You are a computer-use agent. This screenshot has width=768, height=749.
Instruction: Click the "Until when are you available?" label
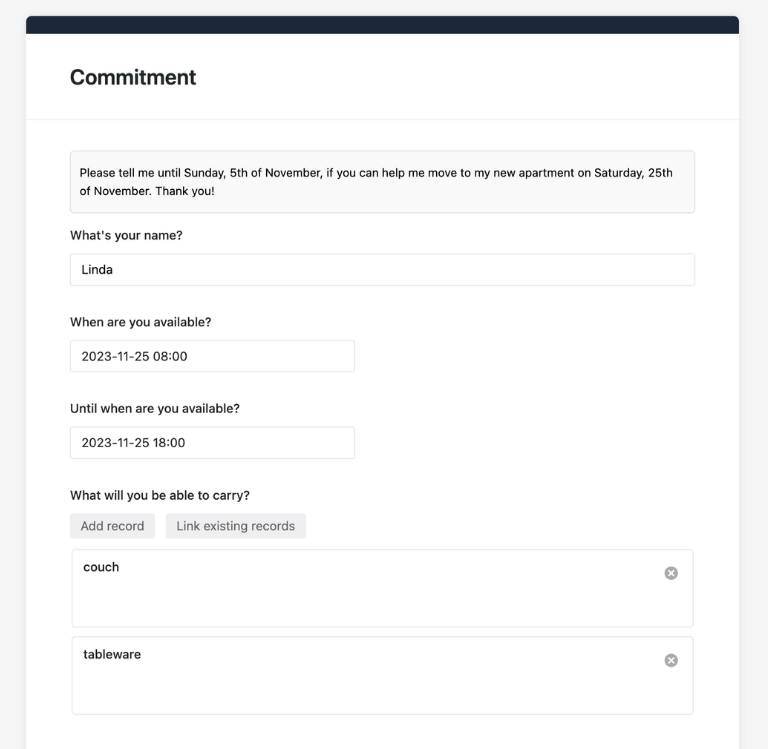point(155,409)
